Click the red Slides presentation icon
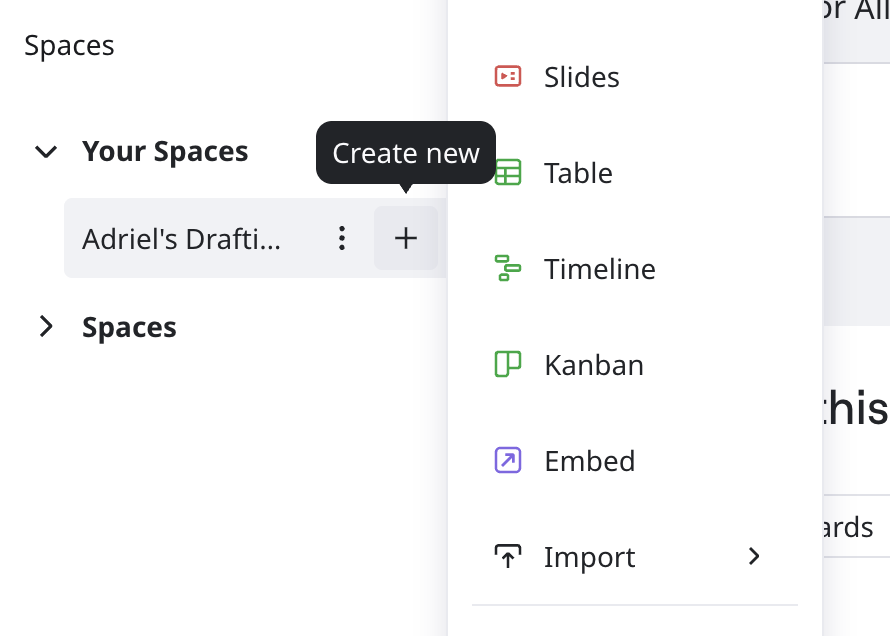Screen dimensions: 890x636 508,76
